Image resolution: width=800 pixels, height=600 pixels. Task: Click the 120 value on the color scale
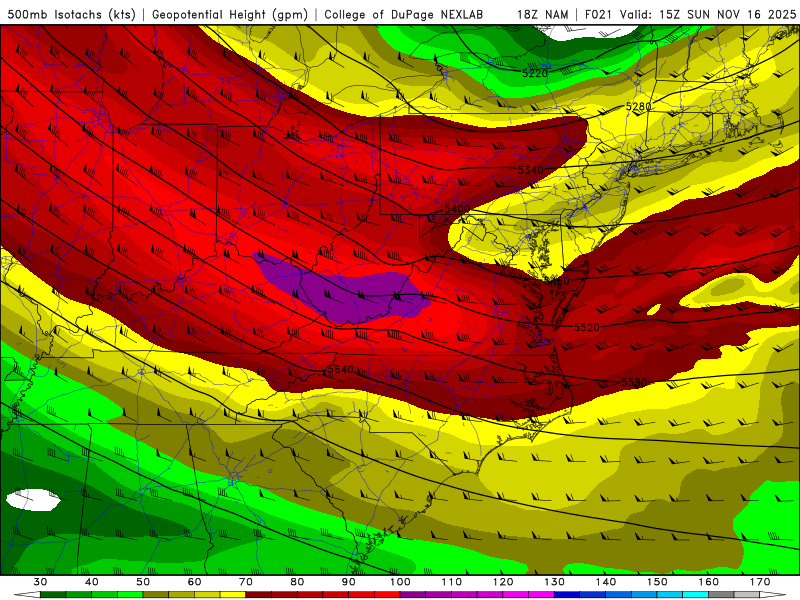pyautogui.click(x=503, y=582)
